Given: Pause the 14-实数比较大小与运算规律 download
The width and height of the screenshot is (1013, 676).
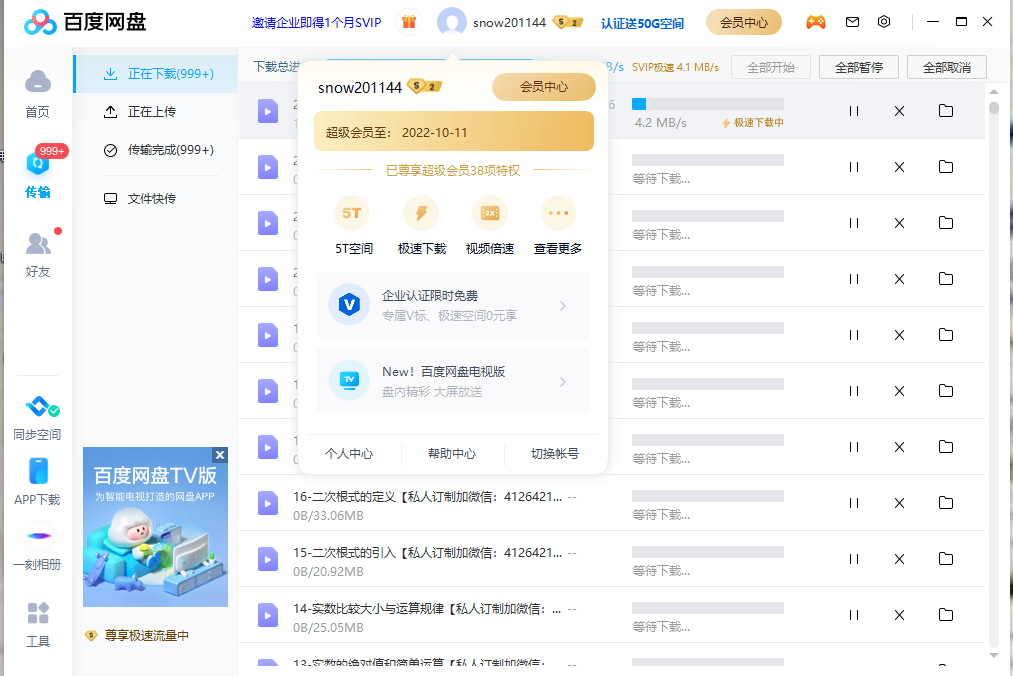Looking at the screenshot, I should 853,615.
